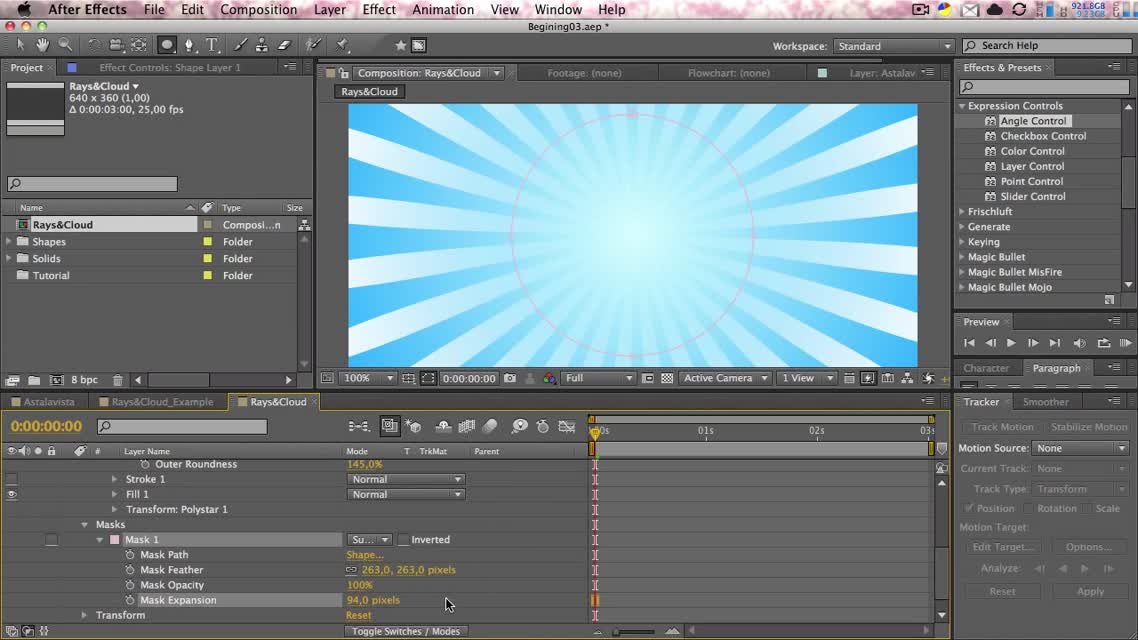Click the Search Help field
The image size is (1138, 640).
click(1047, 45)
